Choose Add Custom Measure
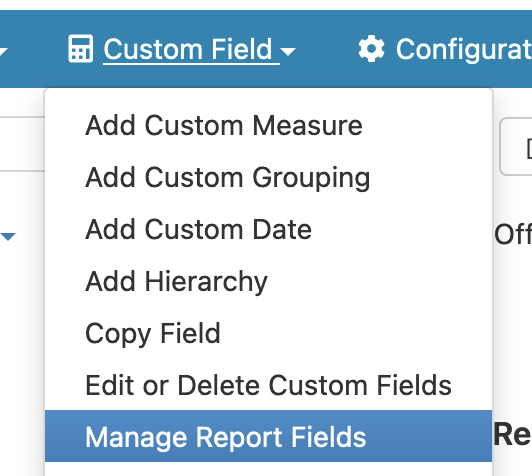 pyautogui.click(x=224, y=126)
